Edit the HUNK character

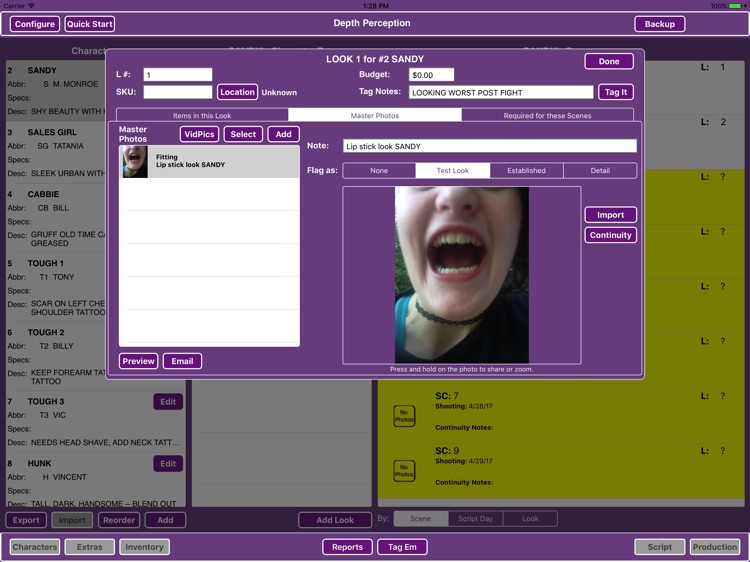point(168,463)
